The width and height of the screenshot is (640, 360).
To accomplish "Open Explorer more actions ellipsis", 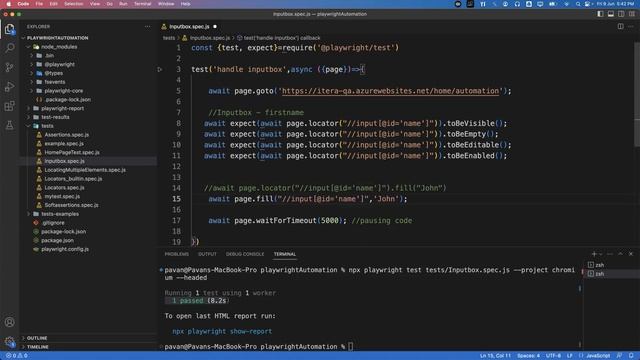I will tap(147, 27).
